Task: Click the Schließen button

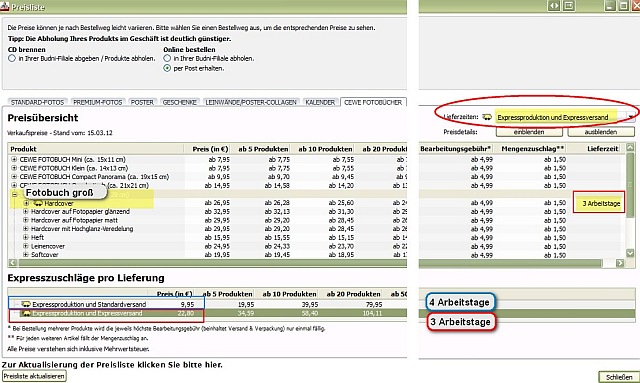Action: 618,377
